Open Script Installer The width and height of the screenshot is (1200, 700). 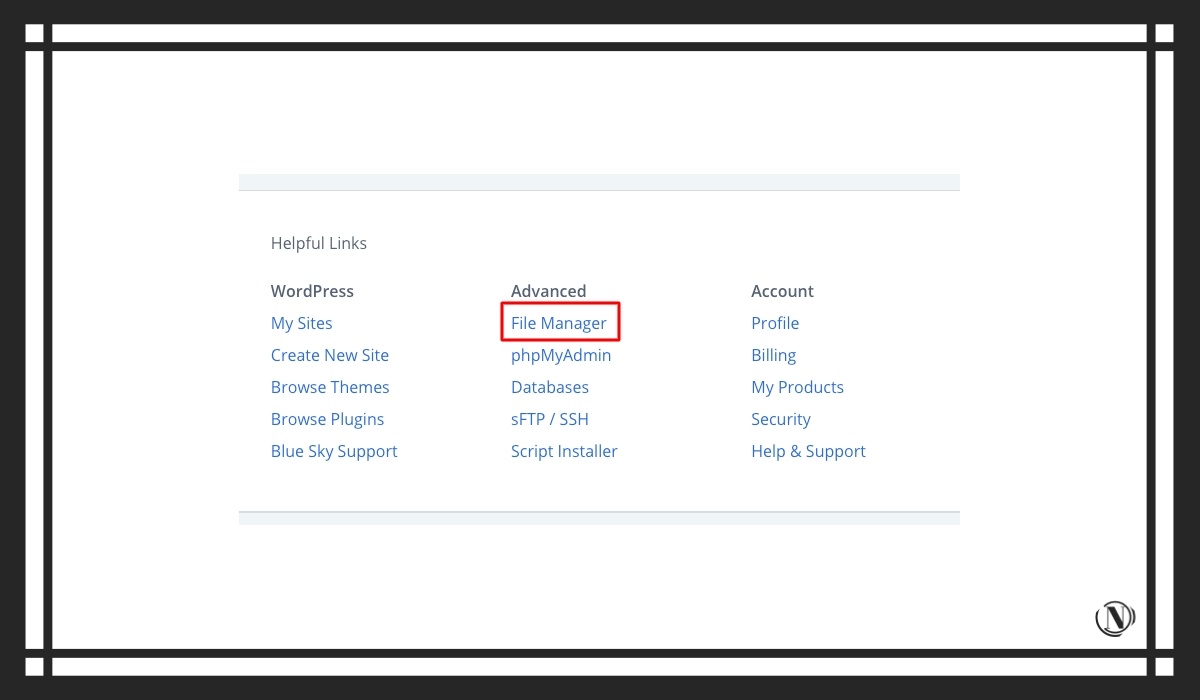[x=564, y=451]
